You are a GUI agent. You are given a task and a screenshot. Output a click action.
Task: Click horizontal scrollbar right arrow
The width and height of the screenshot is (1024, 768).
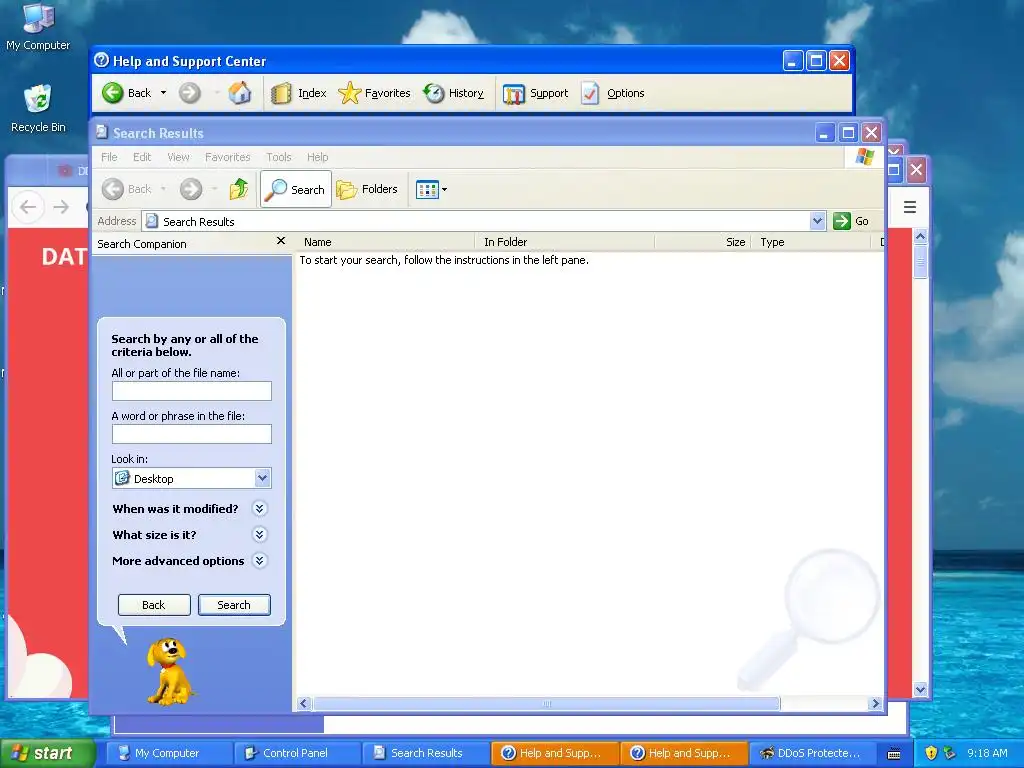[875, 704]
